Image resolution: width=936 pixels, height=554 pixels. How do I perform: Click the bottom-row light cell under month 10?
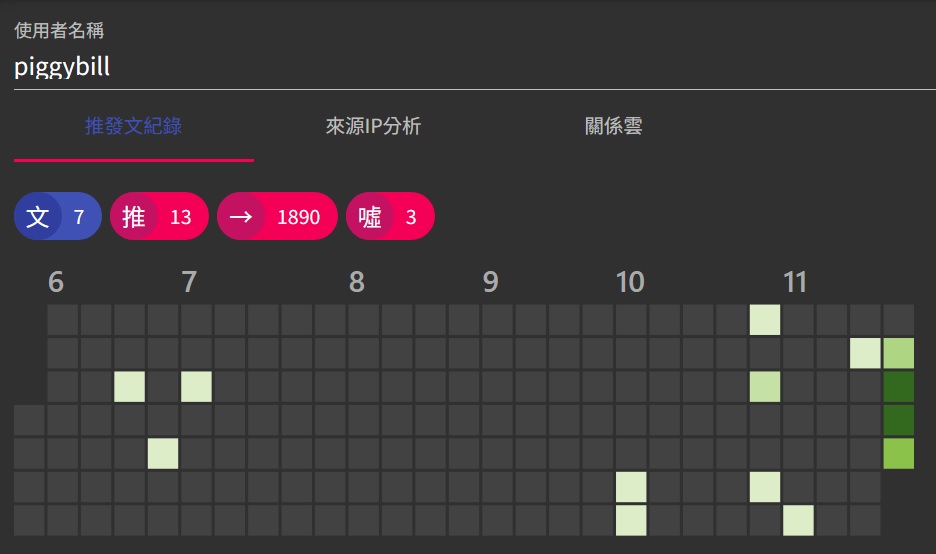[x=631, y=520]
